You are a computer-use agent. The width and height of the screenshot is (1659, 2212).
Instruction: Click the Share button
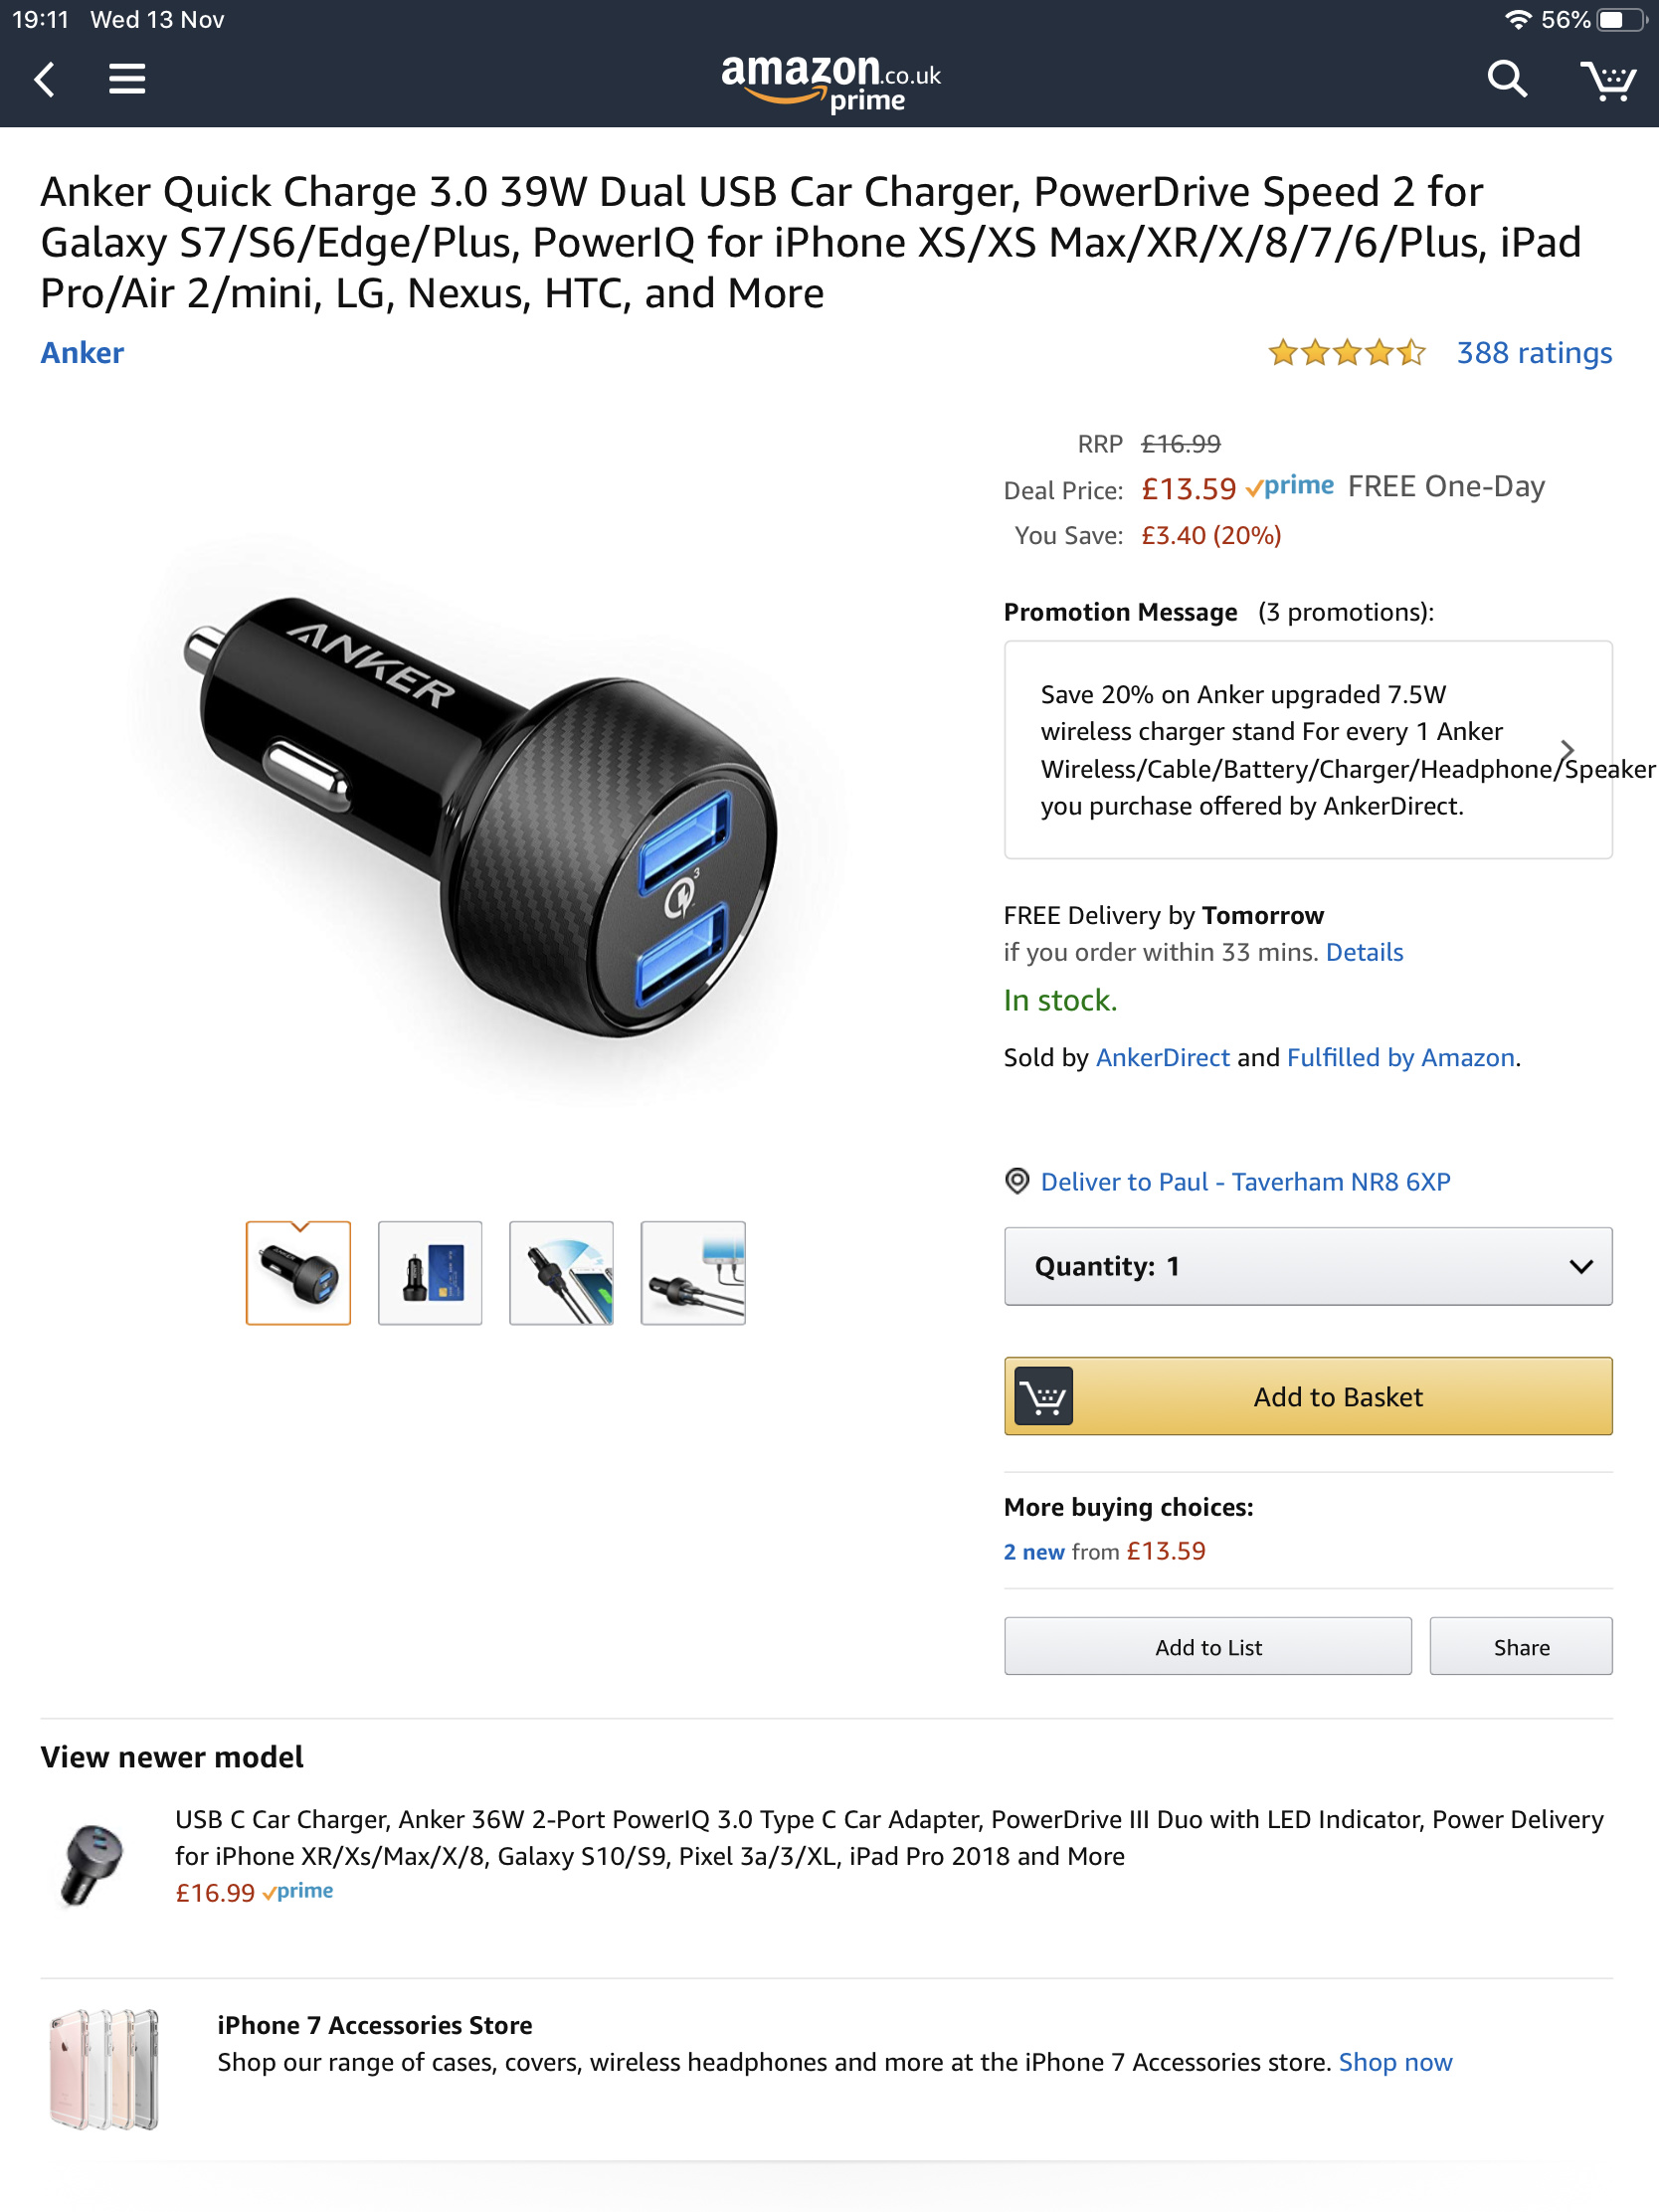tap(1520, 1646)
